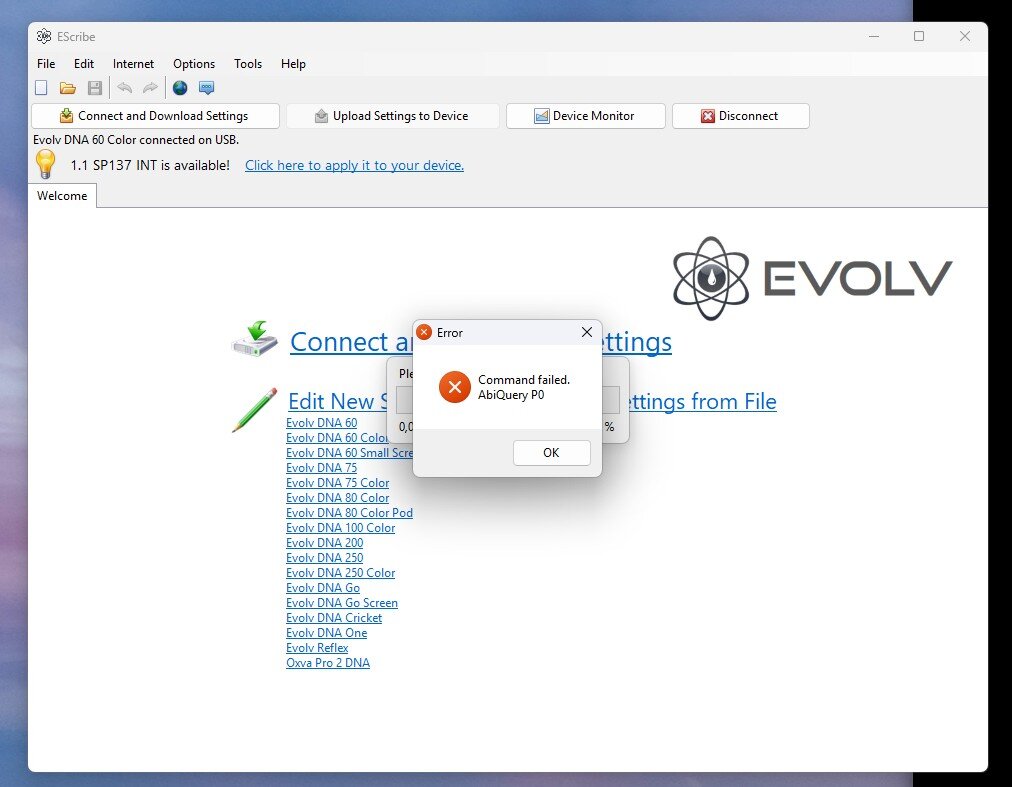Close the Error dialog with X

[x=587, y=332]
